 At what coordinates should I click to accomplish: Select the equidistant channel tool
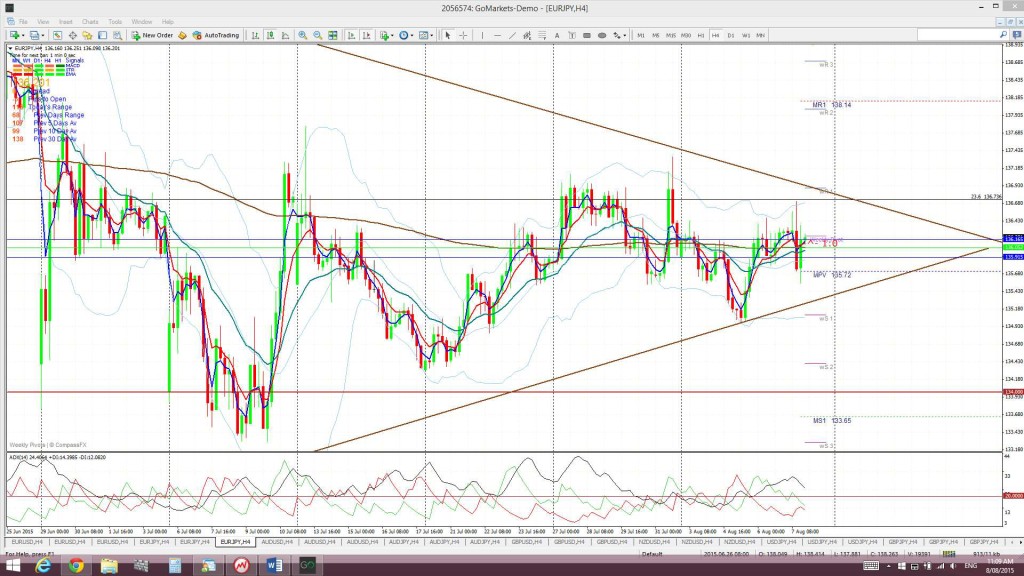click(x=526, y=35)
